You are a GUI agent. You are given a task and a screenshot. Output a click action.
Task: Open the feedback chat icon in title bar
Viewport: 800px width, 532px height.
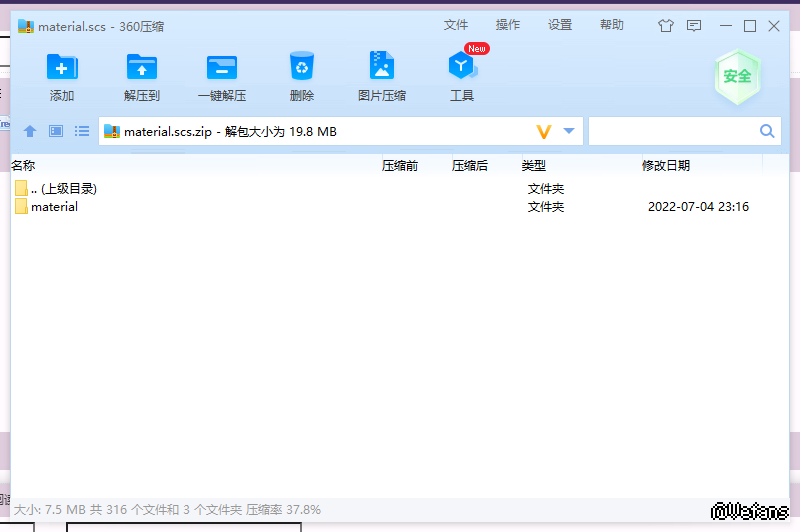[x=694, y=26]
